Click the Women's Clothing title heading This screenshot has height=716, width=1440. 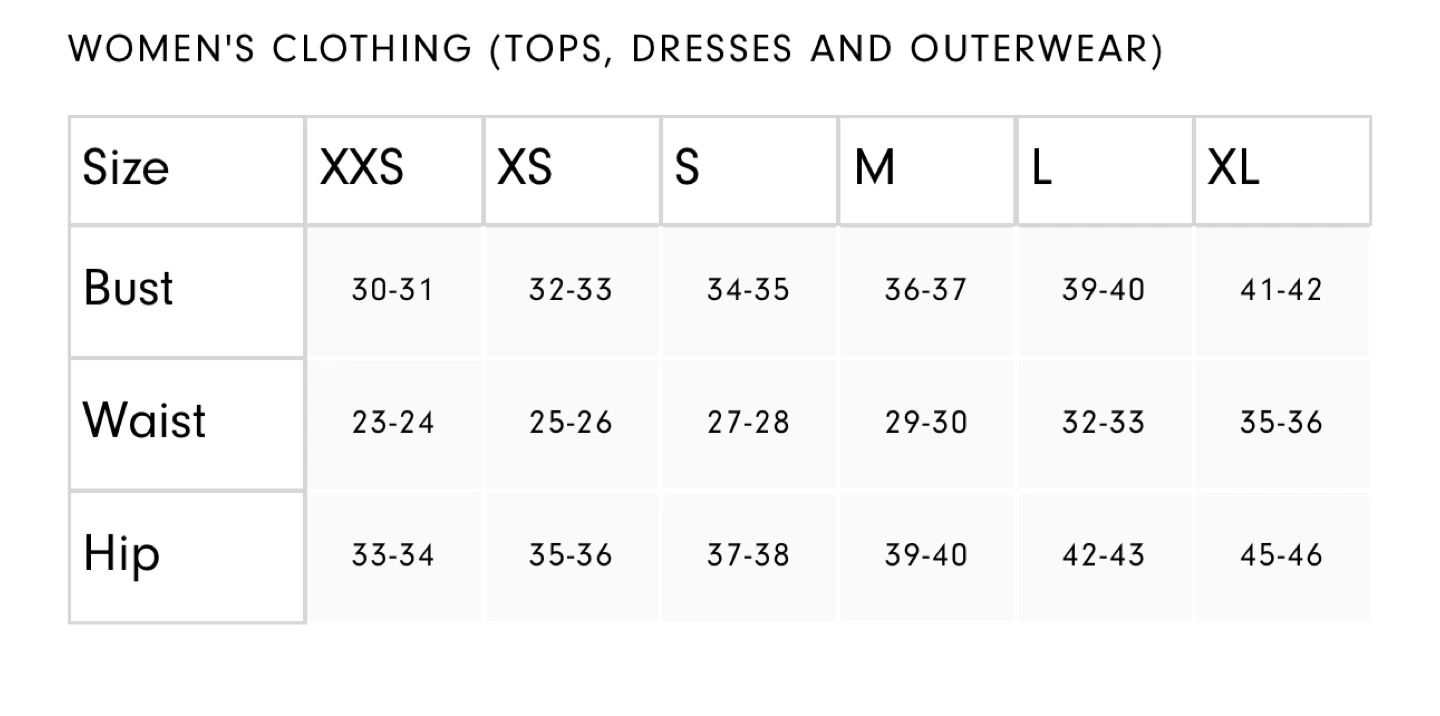615,48
